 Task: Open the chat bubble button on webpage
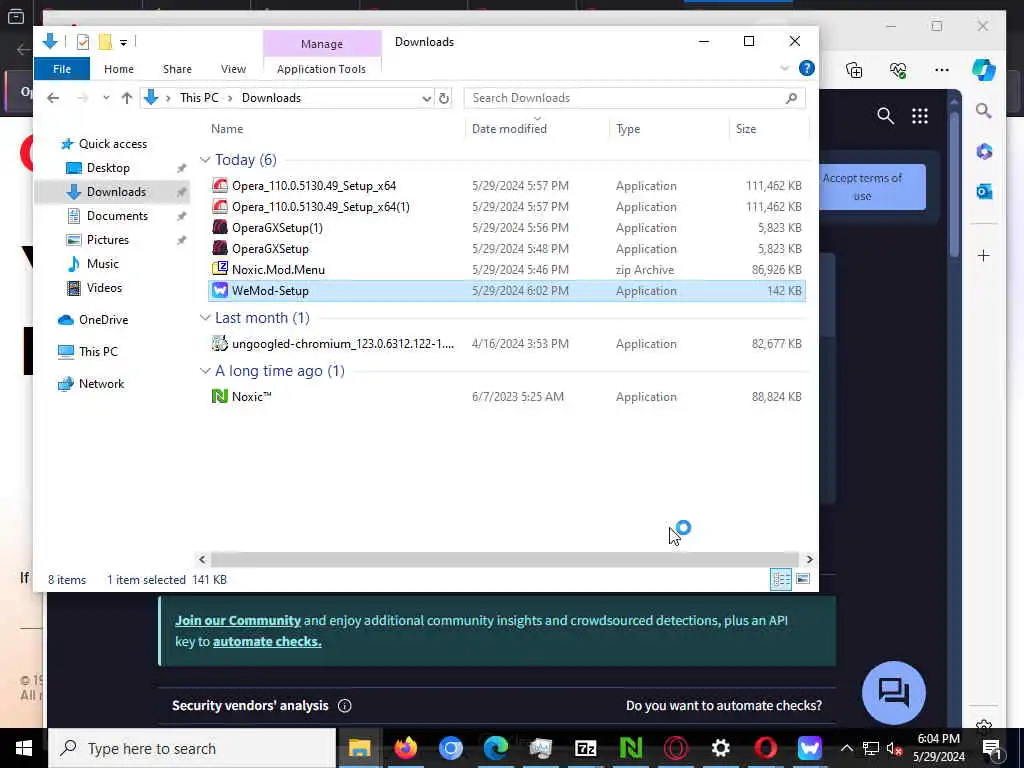pos(893,692)
